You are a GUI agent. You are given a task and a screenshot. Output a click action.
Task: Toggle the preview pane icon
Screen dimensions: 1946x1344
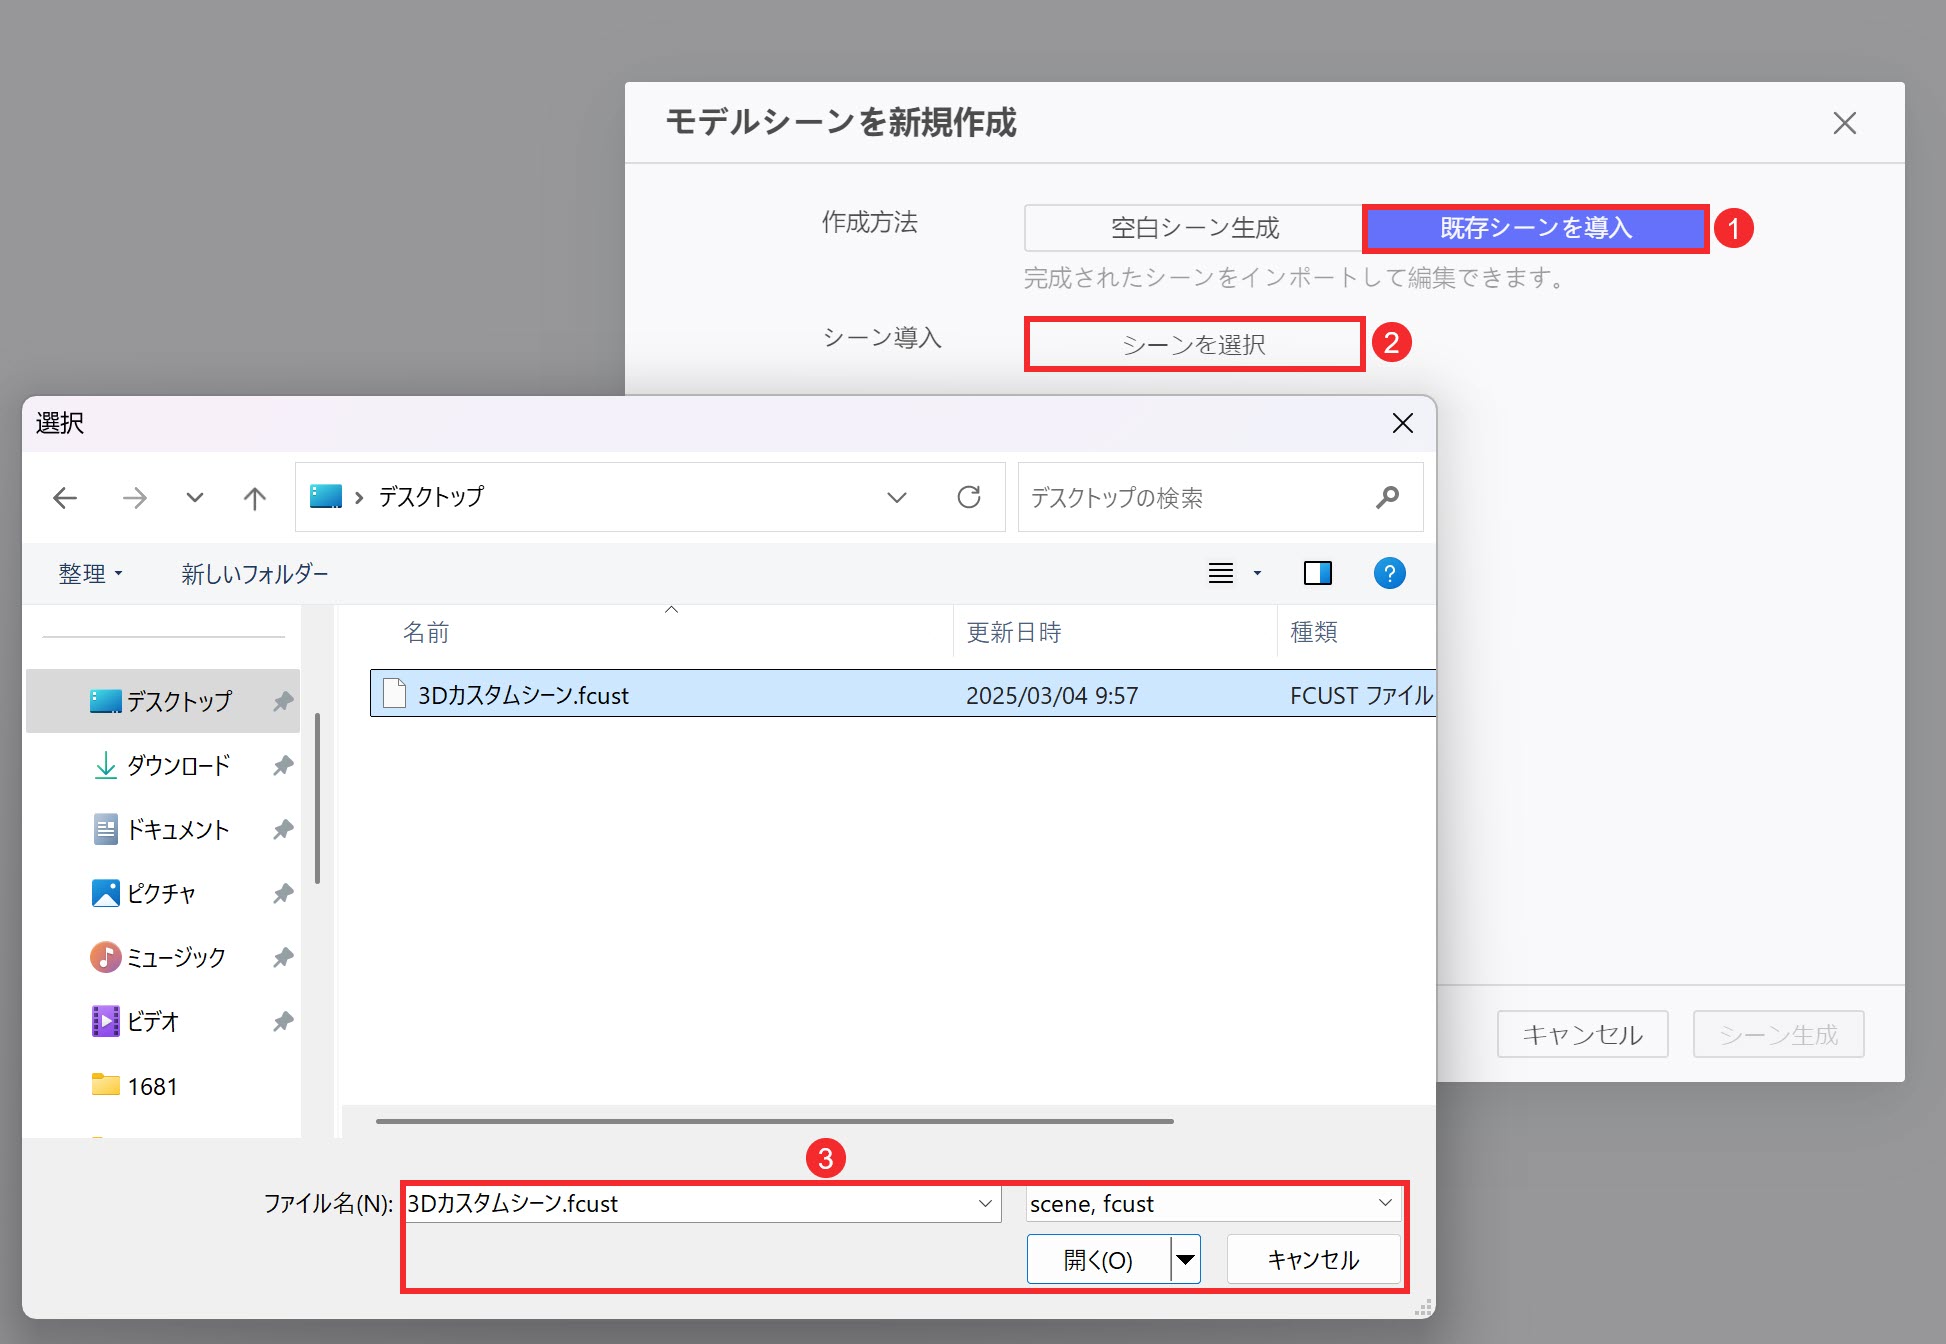pyautogui.click(x=1318, y=573)
